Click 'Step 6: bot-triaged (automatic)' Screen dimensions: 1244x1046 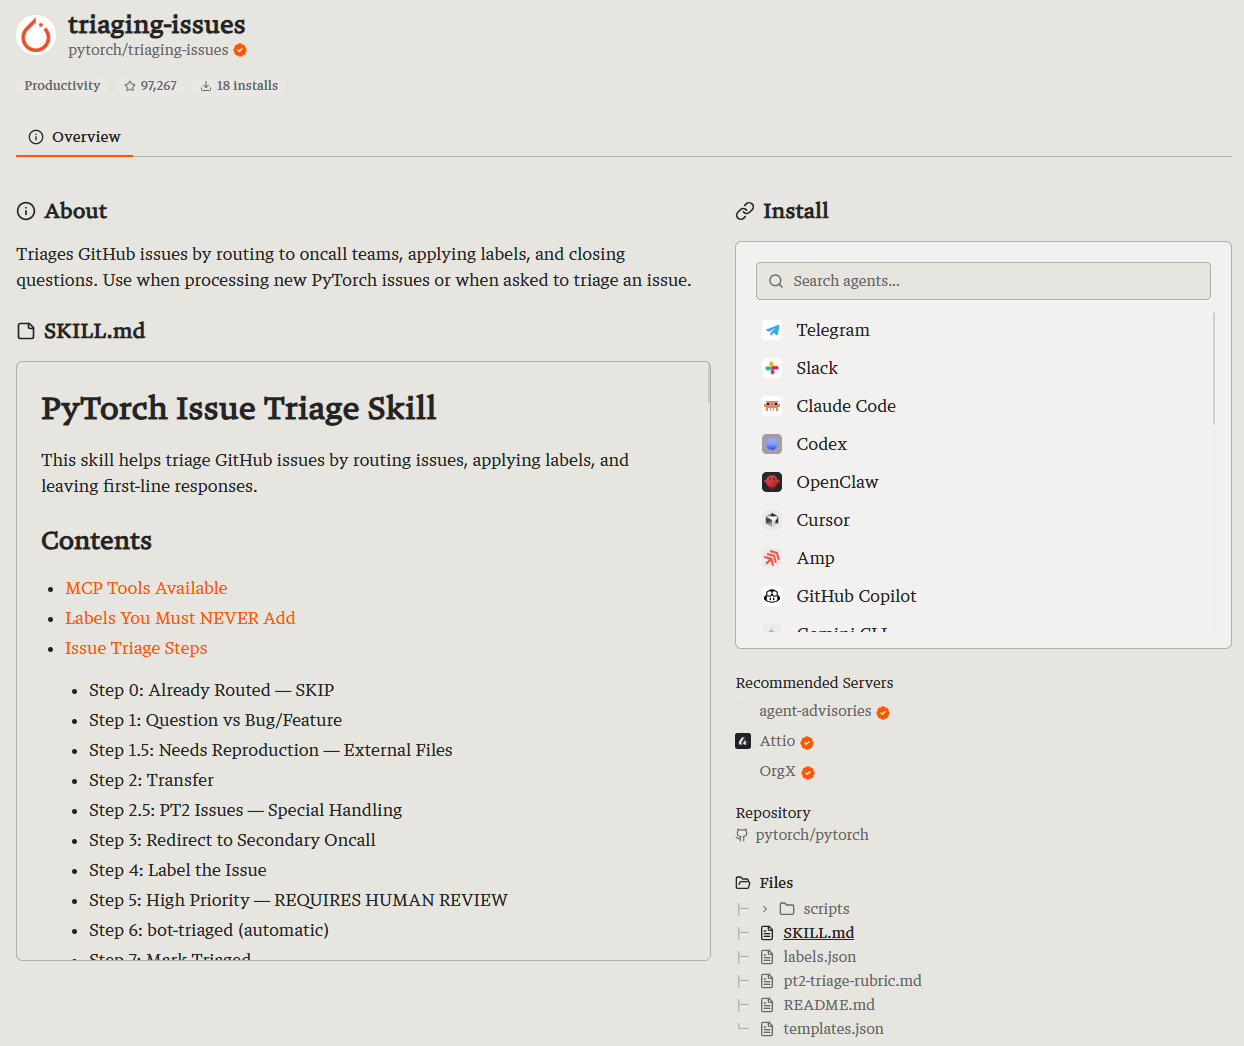click(208, 930)
